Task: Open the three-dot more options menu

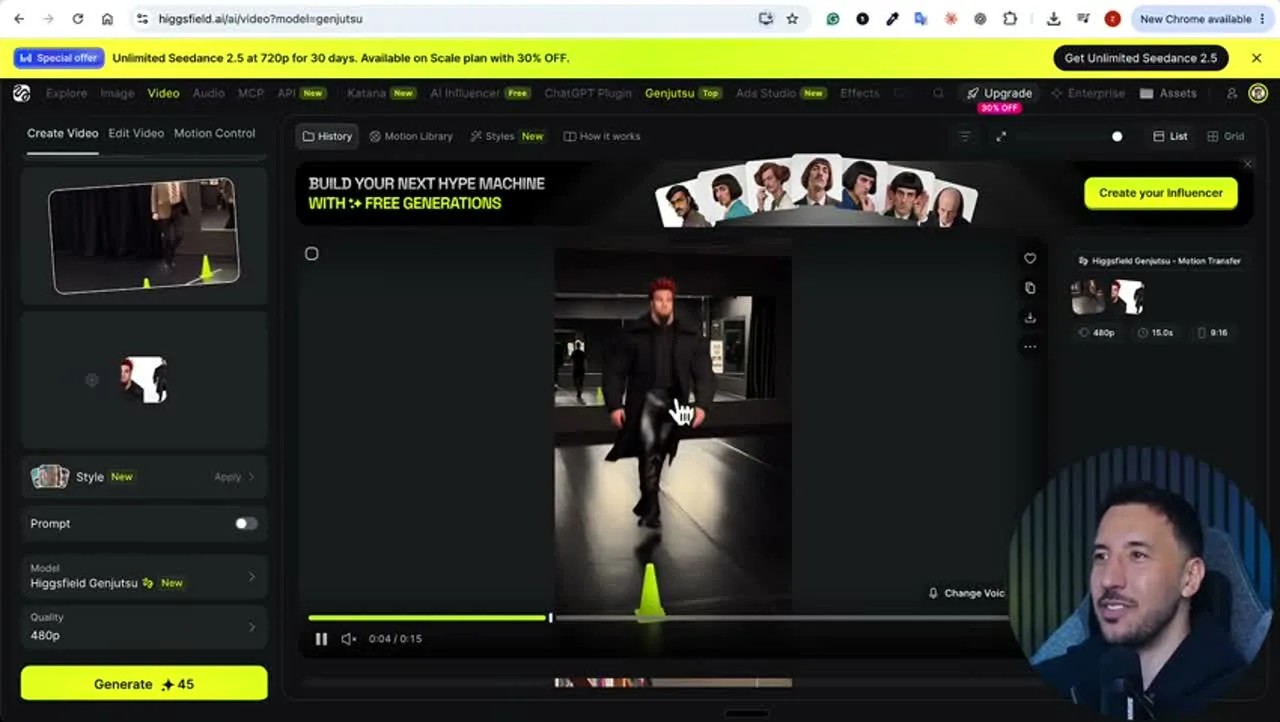Action: coord(1030,347)
